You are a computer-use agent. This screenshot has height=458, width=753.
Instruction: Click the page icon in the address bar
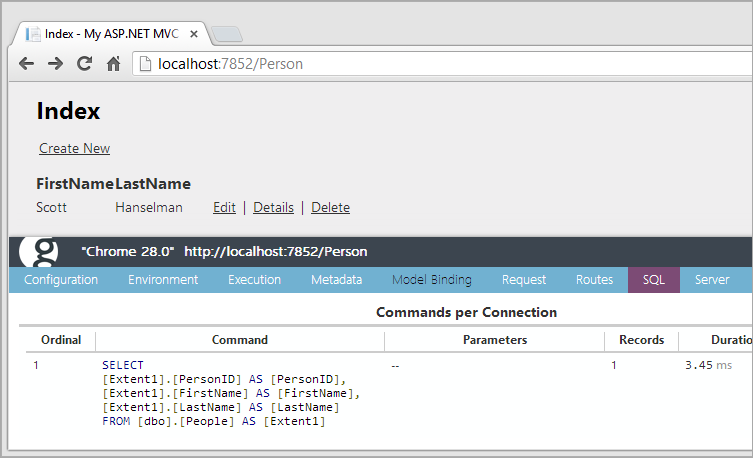point(145,63)
